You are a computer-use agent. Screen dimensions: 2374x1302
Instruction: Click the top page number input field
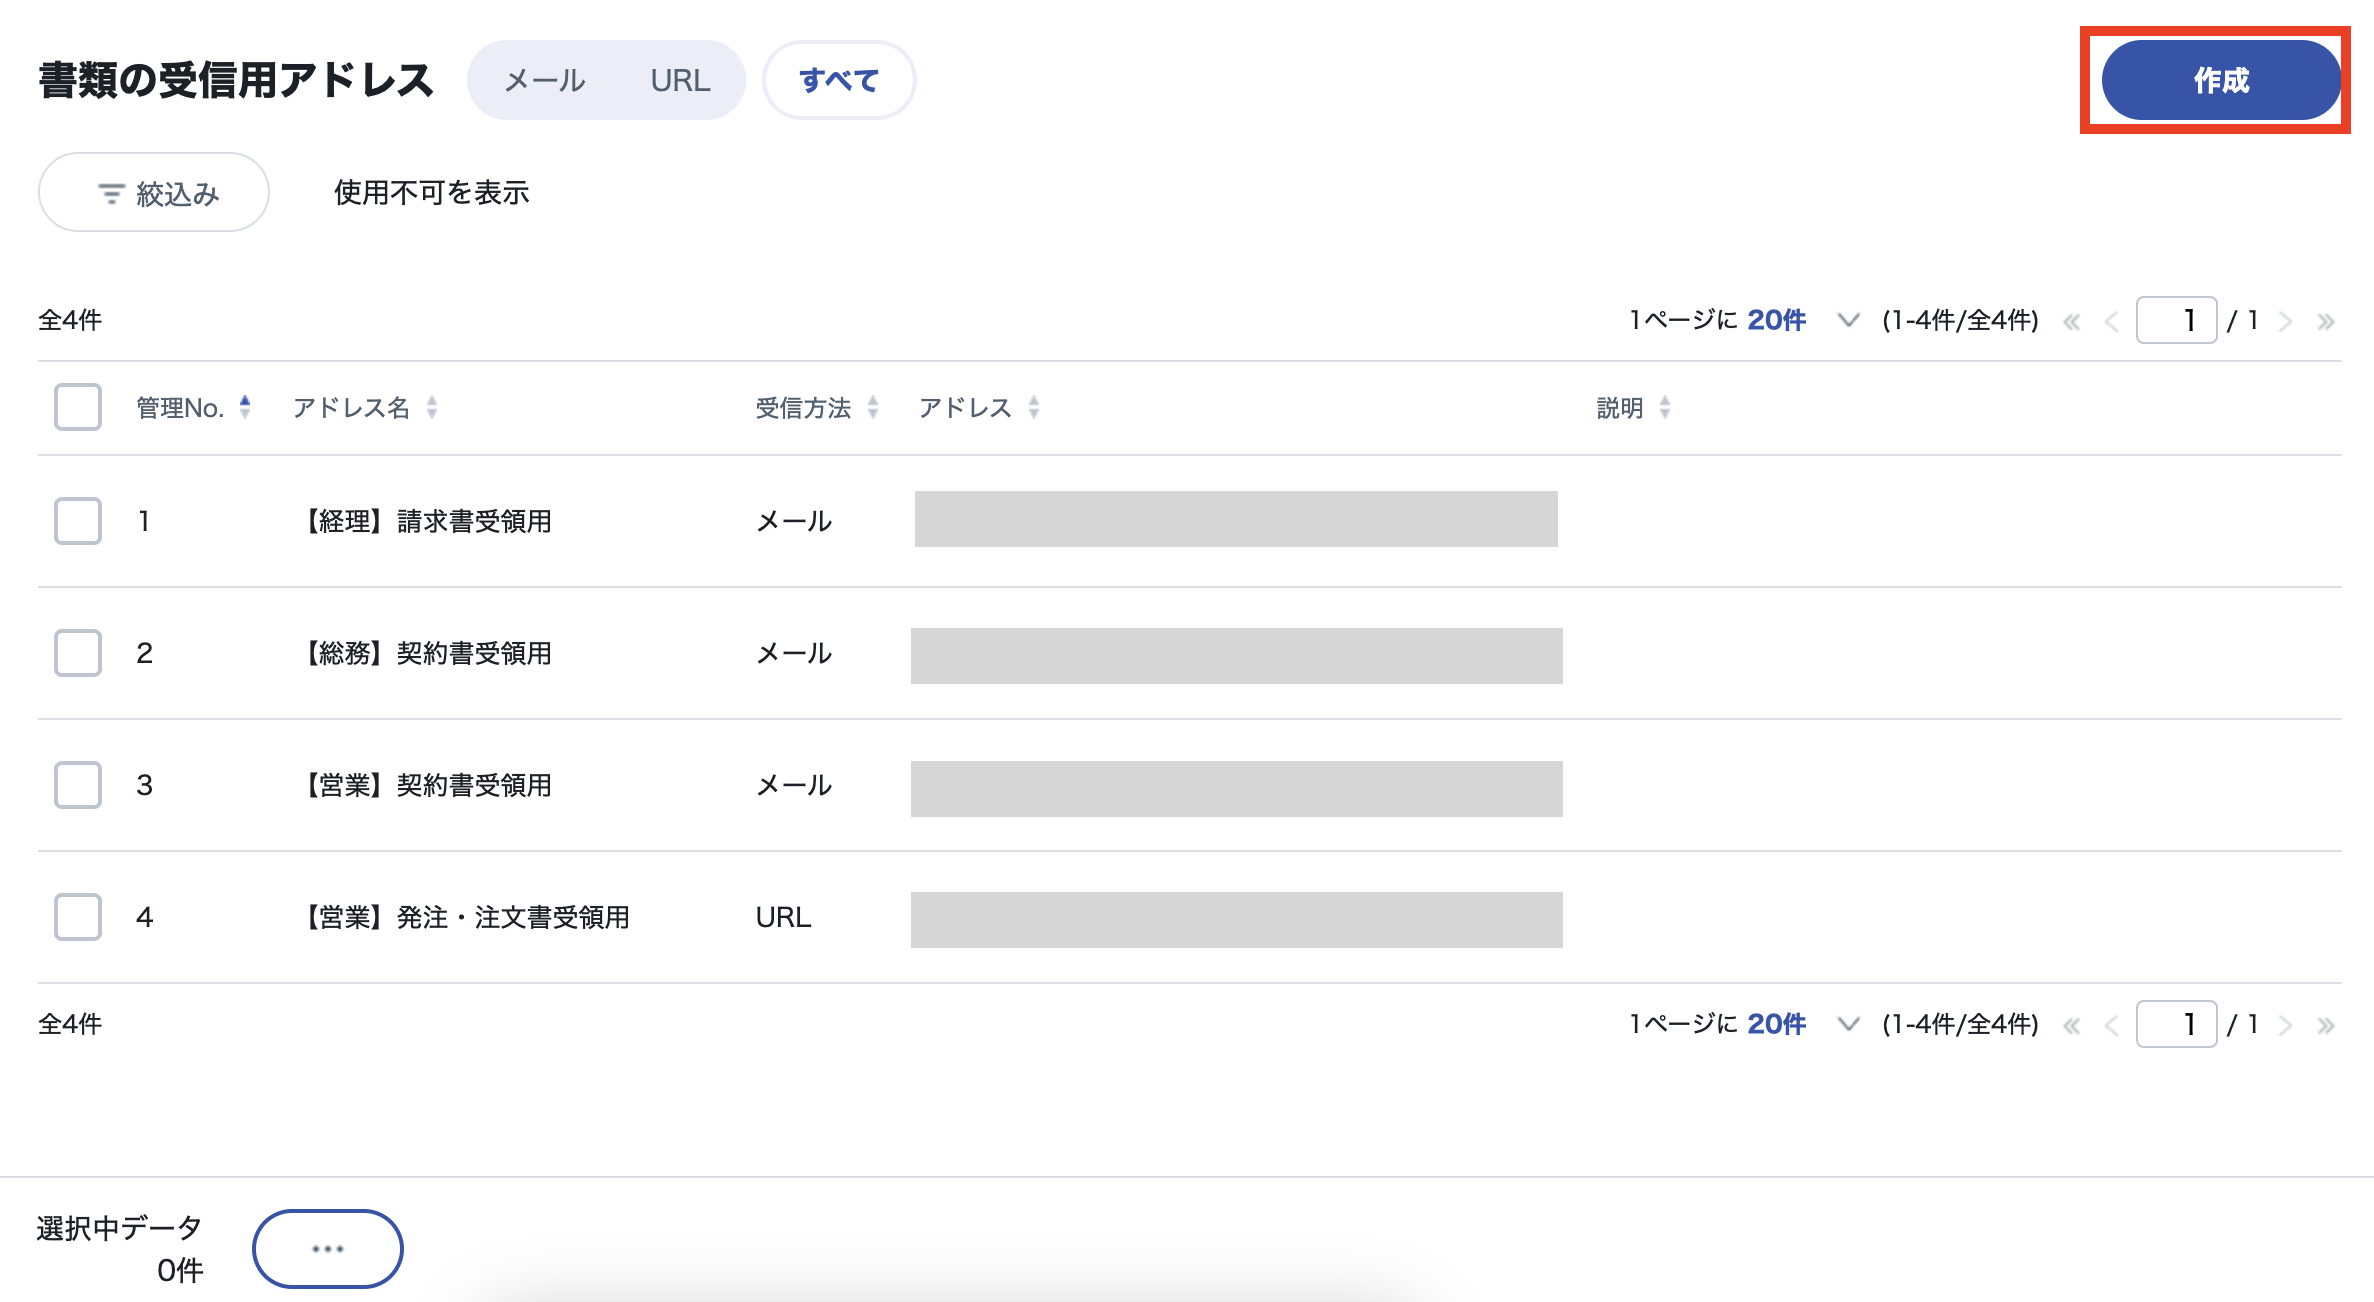point(2176,320)
